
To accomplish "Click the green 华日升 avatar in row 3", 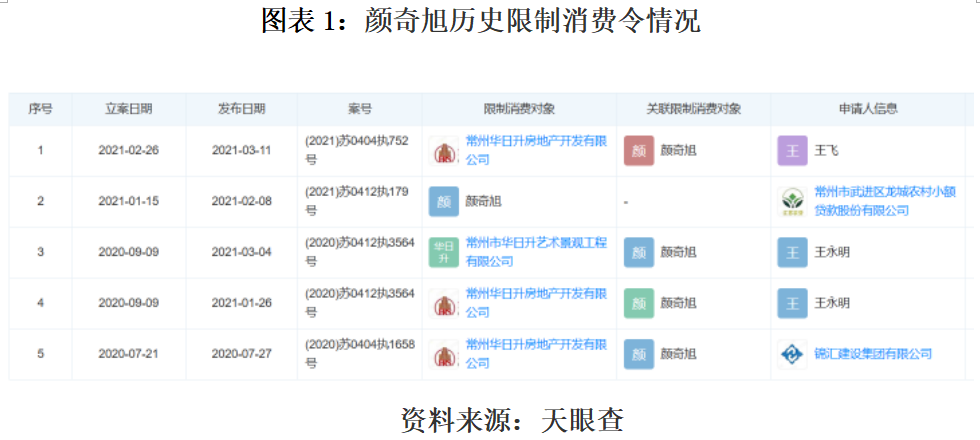I will [444, 252].
